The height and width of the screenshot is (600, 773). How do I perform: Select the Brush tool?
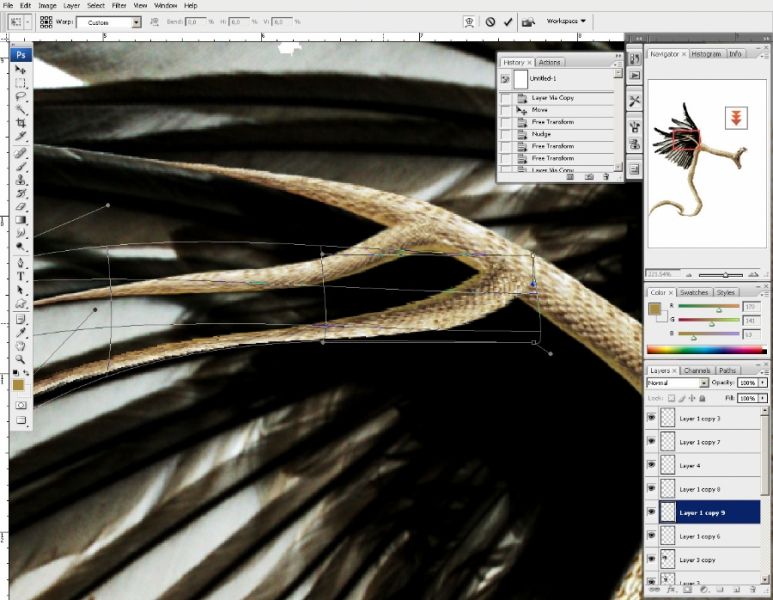pos(20,166)
